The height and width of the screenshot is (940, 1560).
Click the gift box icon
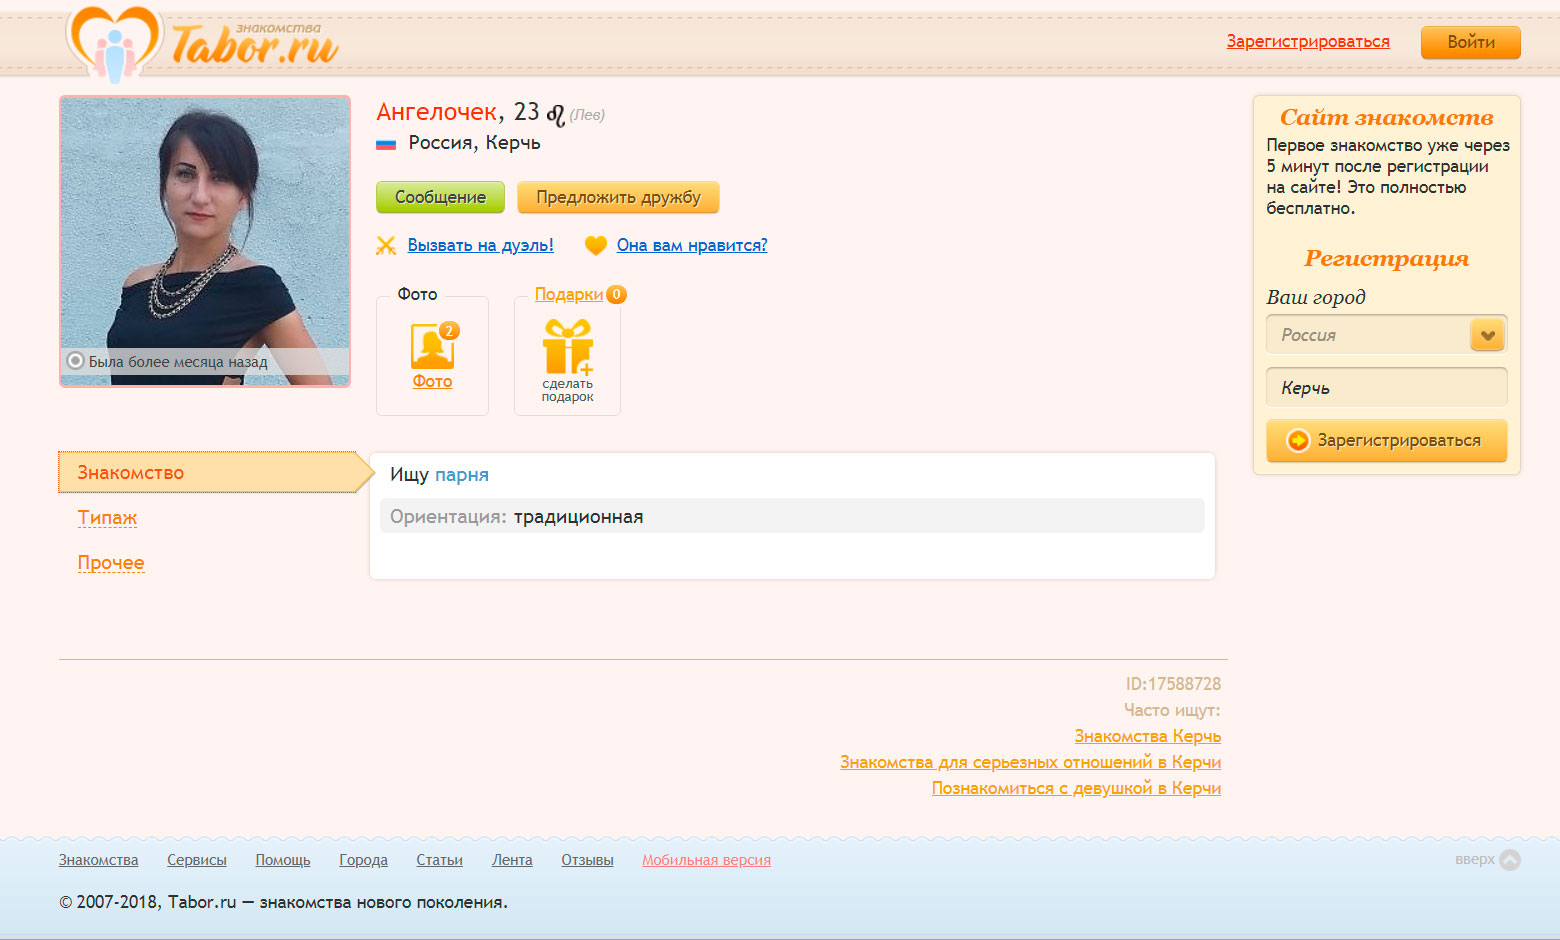click(x=567, y=346)
